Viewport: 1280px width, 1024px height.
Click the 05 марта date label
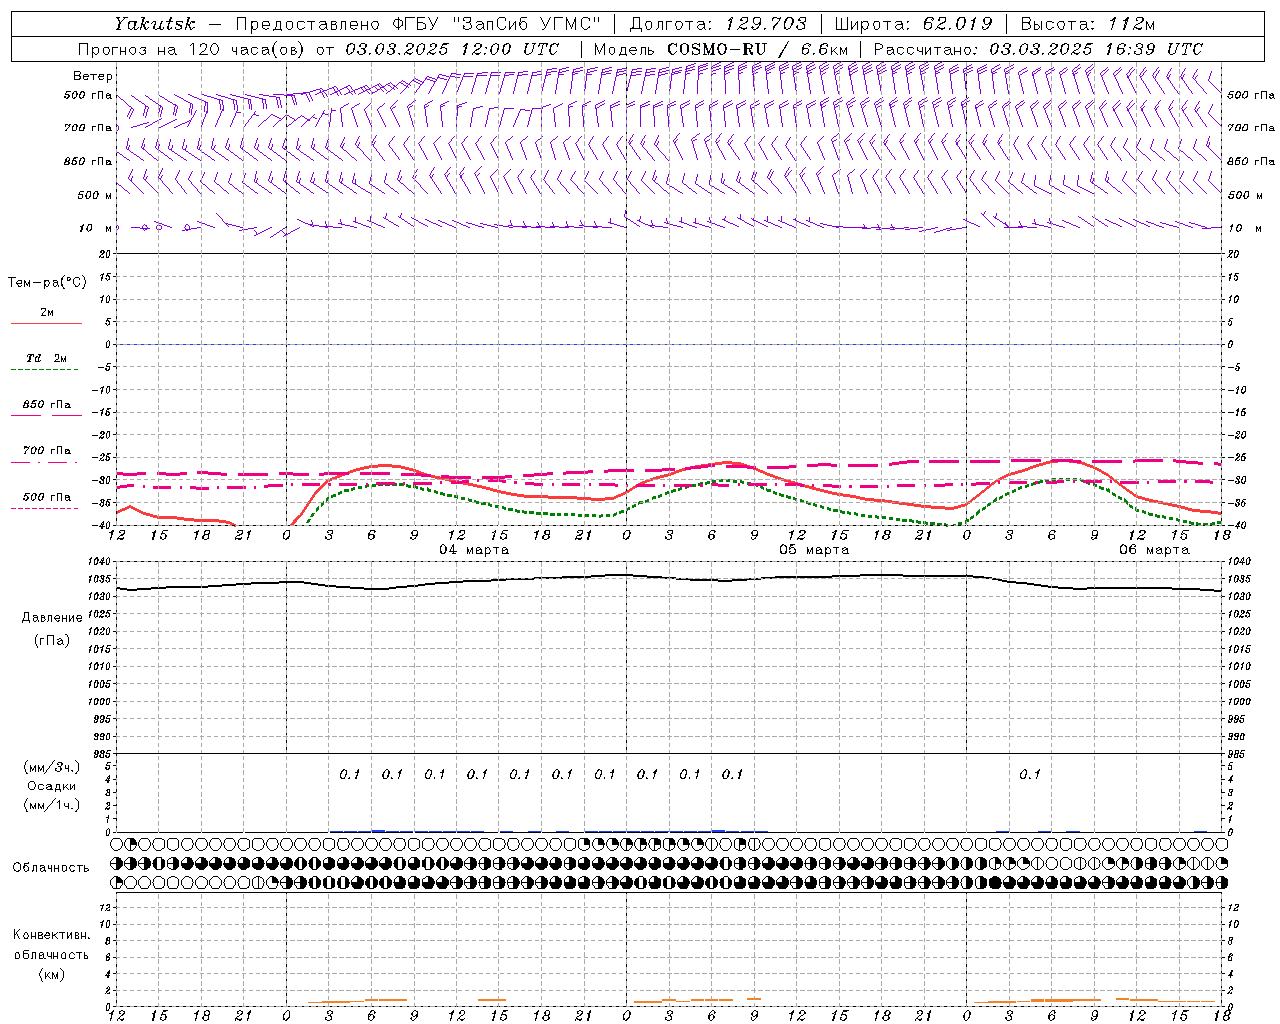(x=814, y=550)
